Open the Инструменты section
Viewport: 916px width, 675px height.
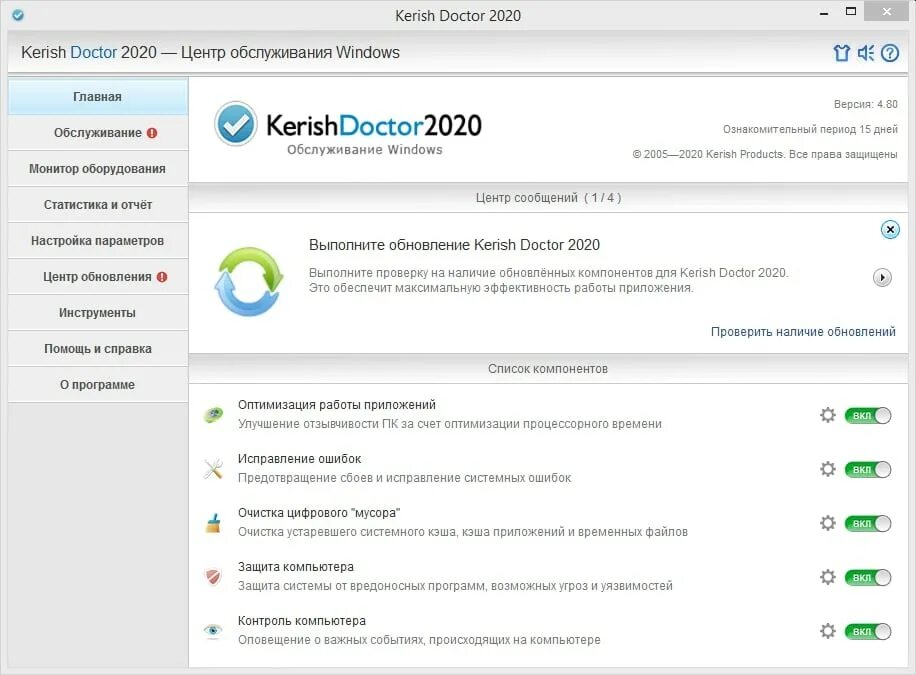pyautogui.click(x=98, y=313)
